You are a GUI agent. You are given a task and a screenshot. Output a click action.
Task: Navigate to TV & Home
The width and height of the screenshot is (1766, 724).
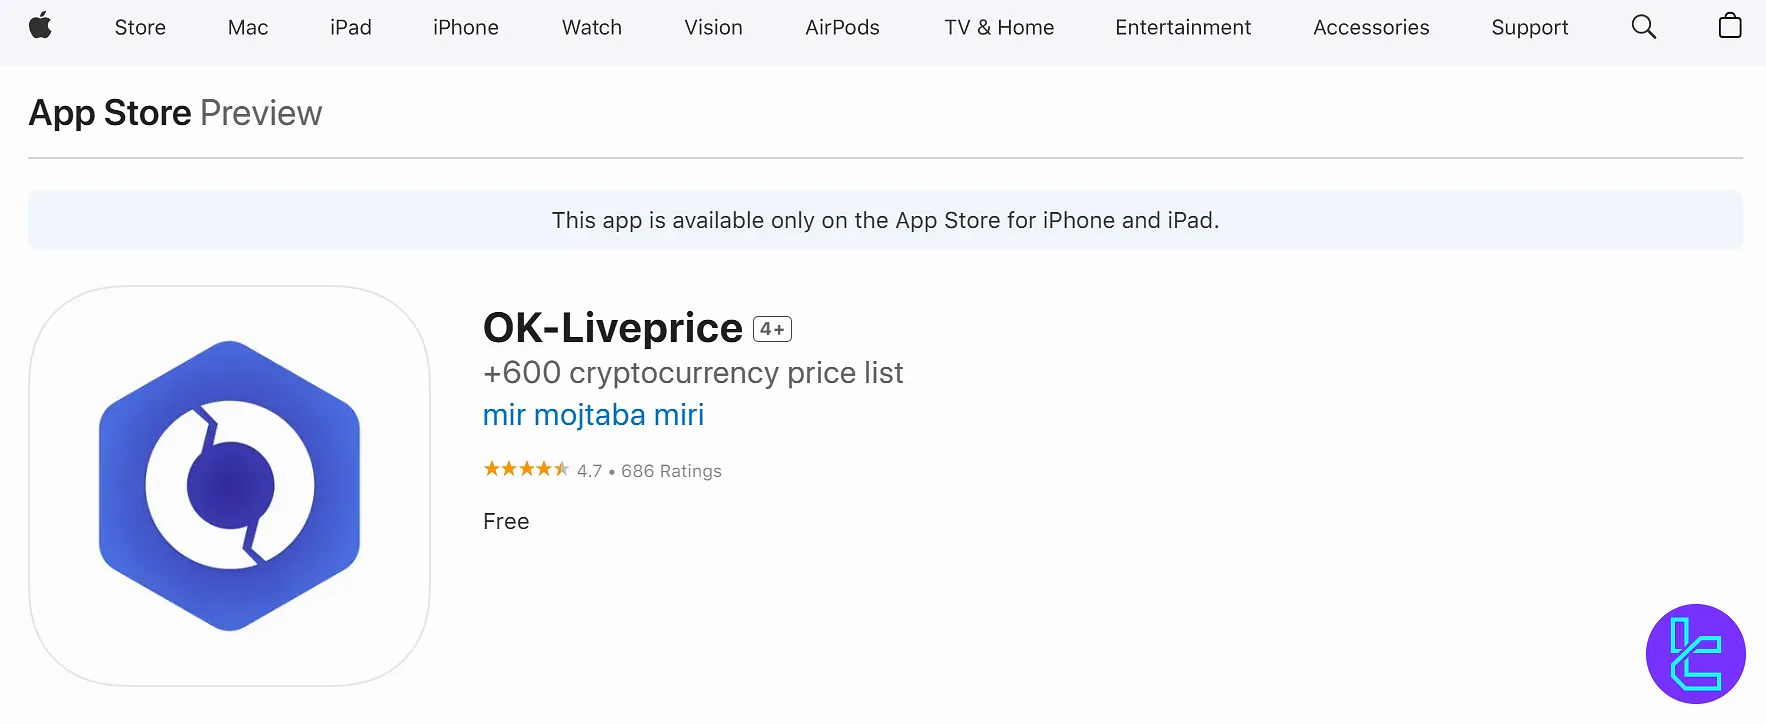point(999,28)
